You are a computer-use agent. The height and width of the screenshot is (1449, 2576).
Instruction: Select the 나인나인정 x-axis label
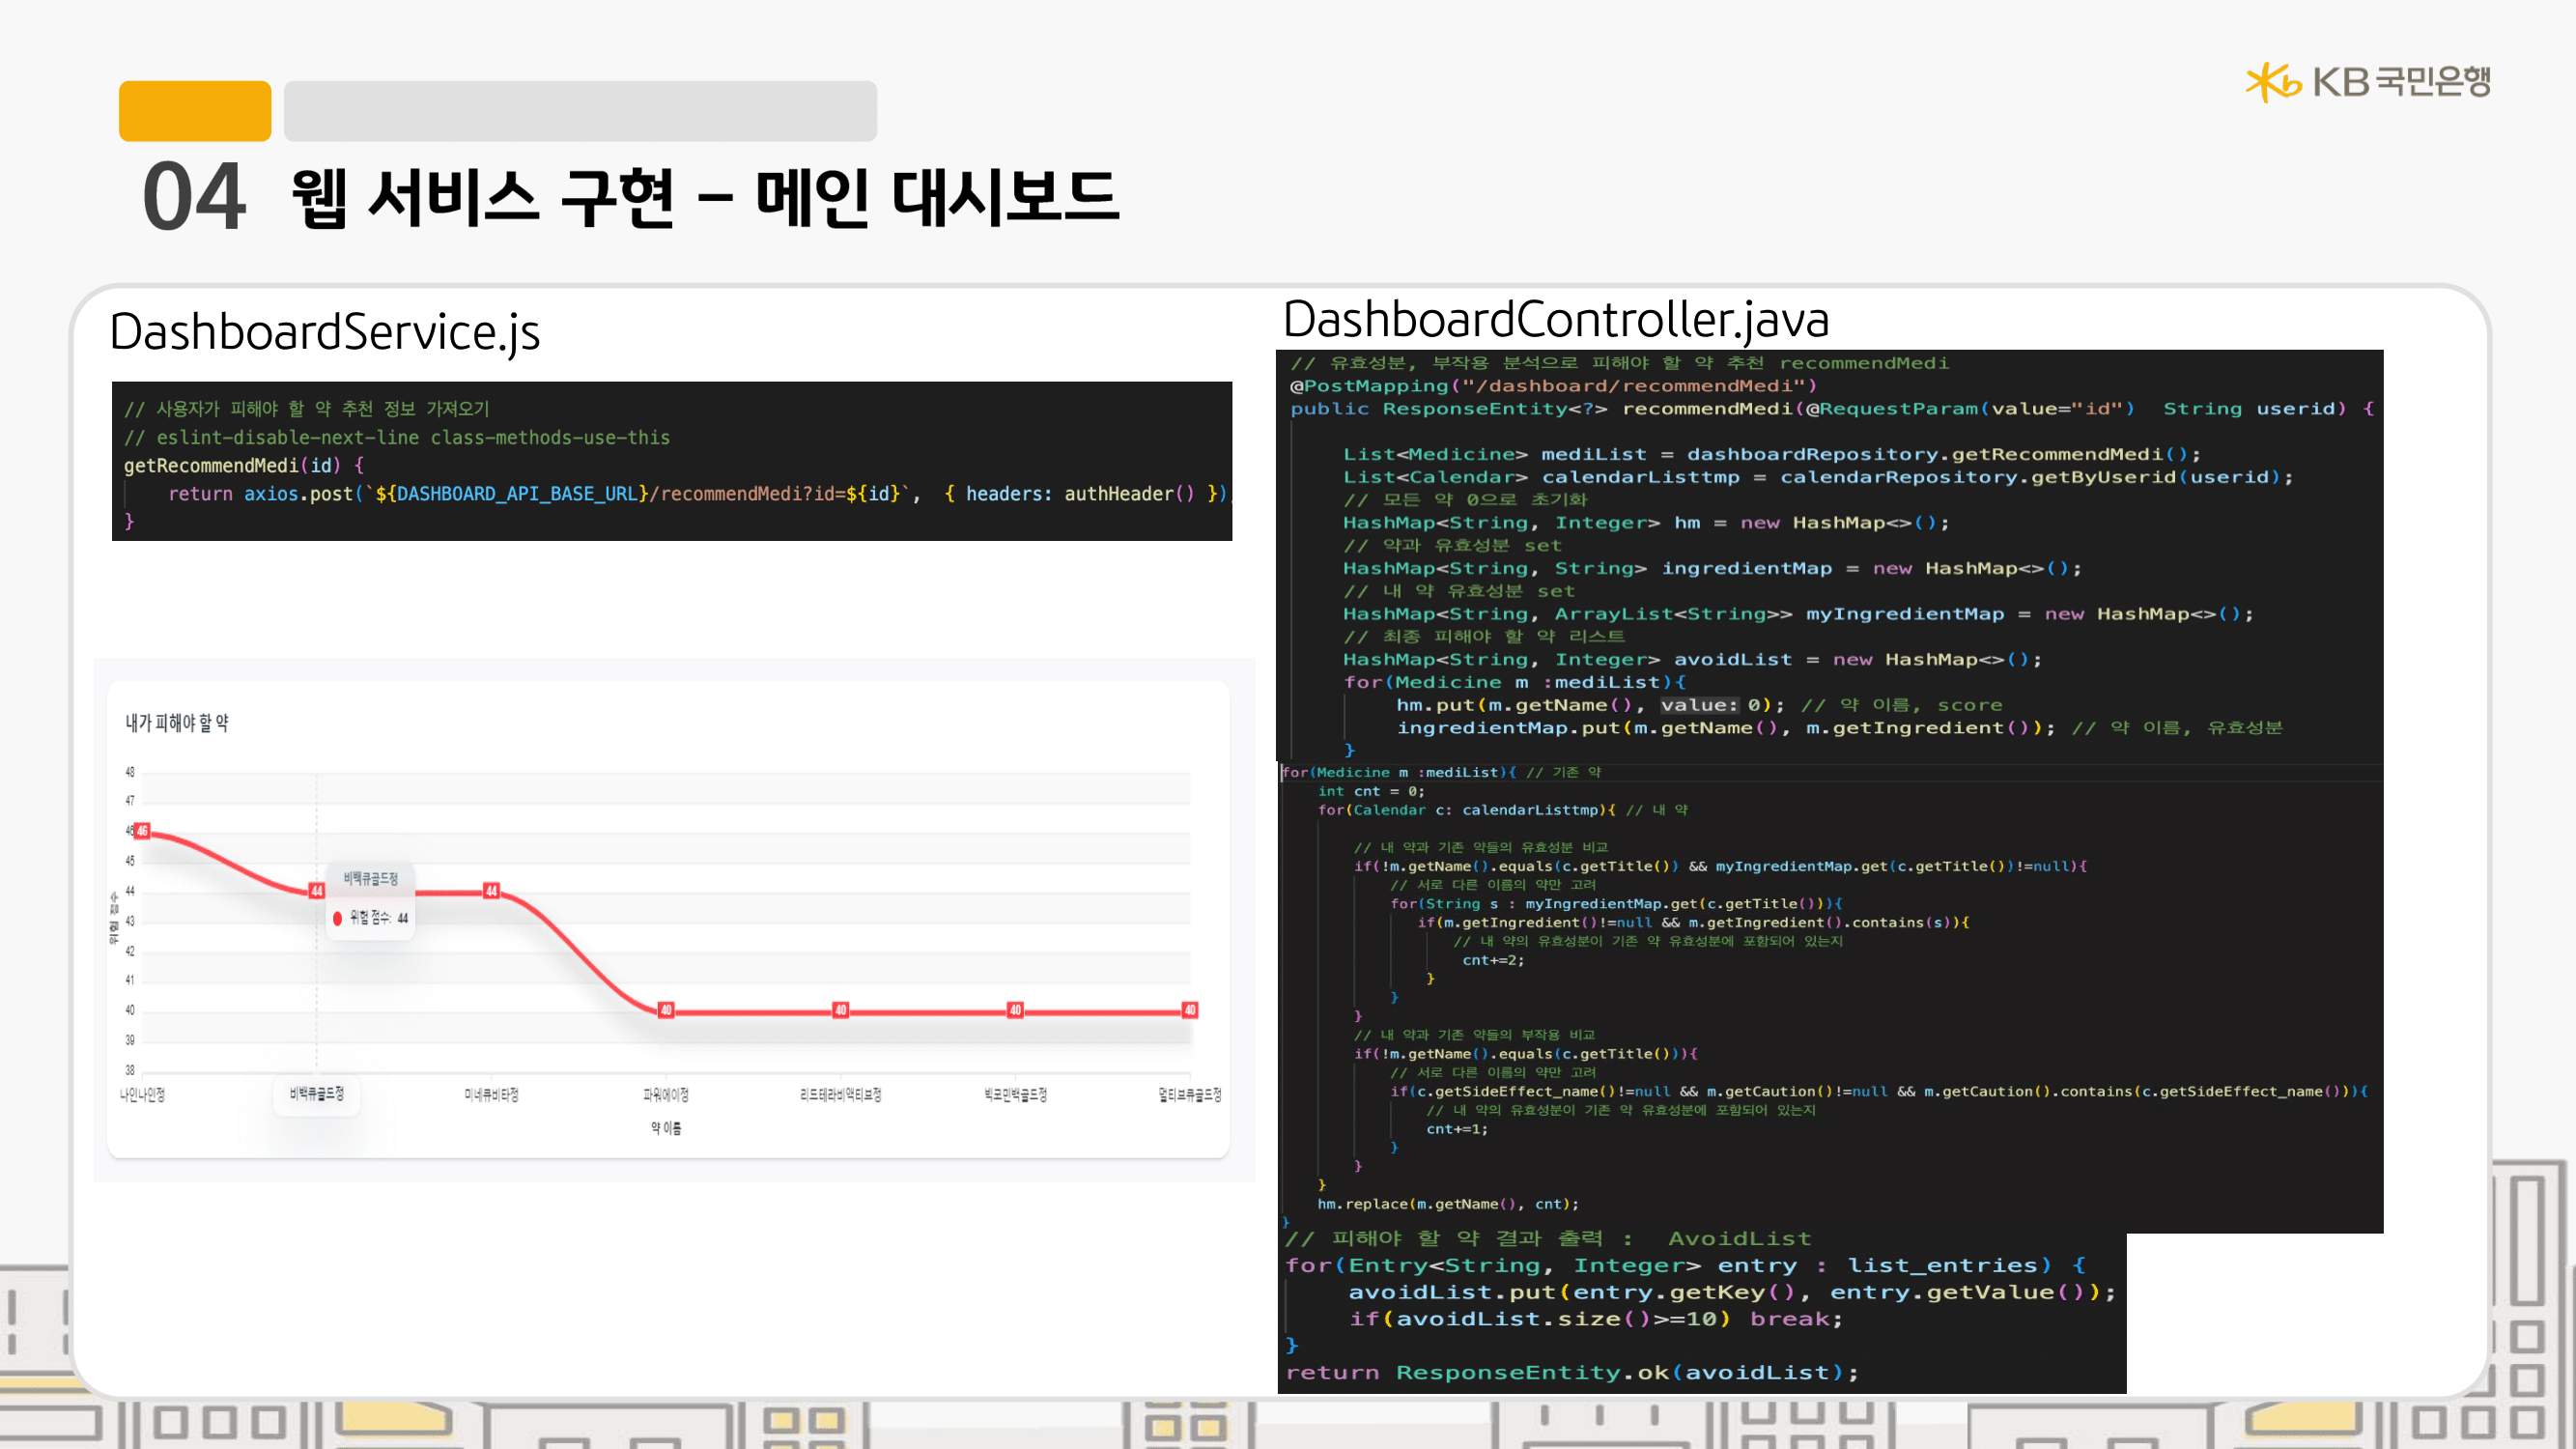point(142,1095)
